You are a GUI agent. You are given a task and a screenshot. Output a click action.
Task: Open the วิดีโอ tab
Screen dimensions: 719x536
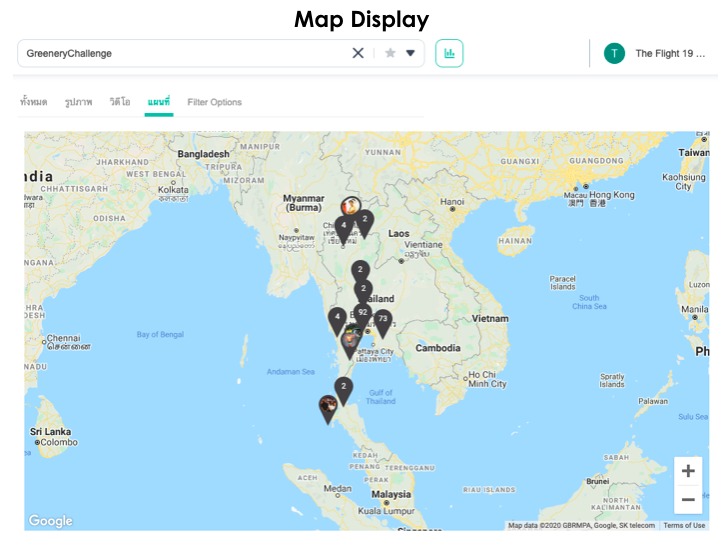tap(120, 102)
